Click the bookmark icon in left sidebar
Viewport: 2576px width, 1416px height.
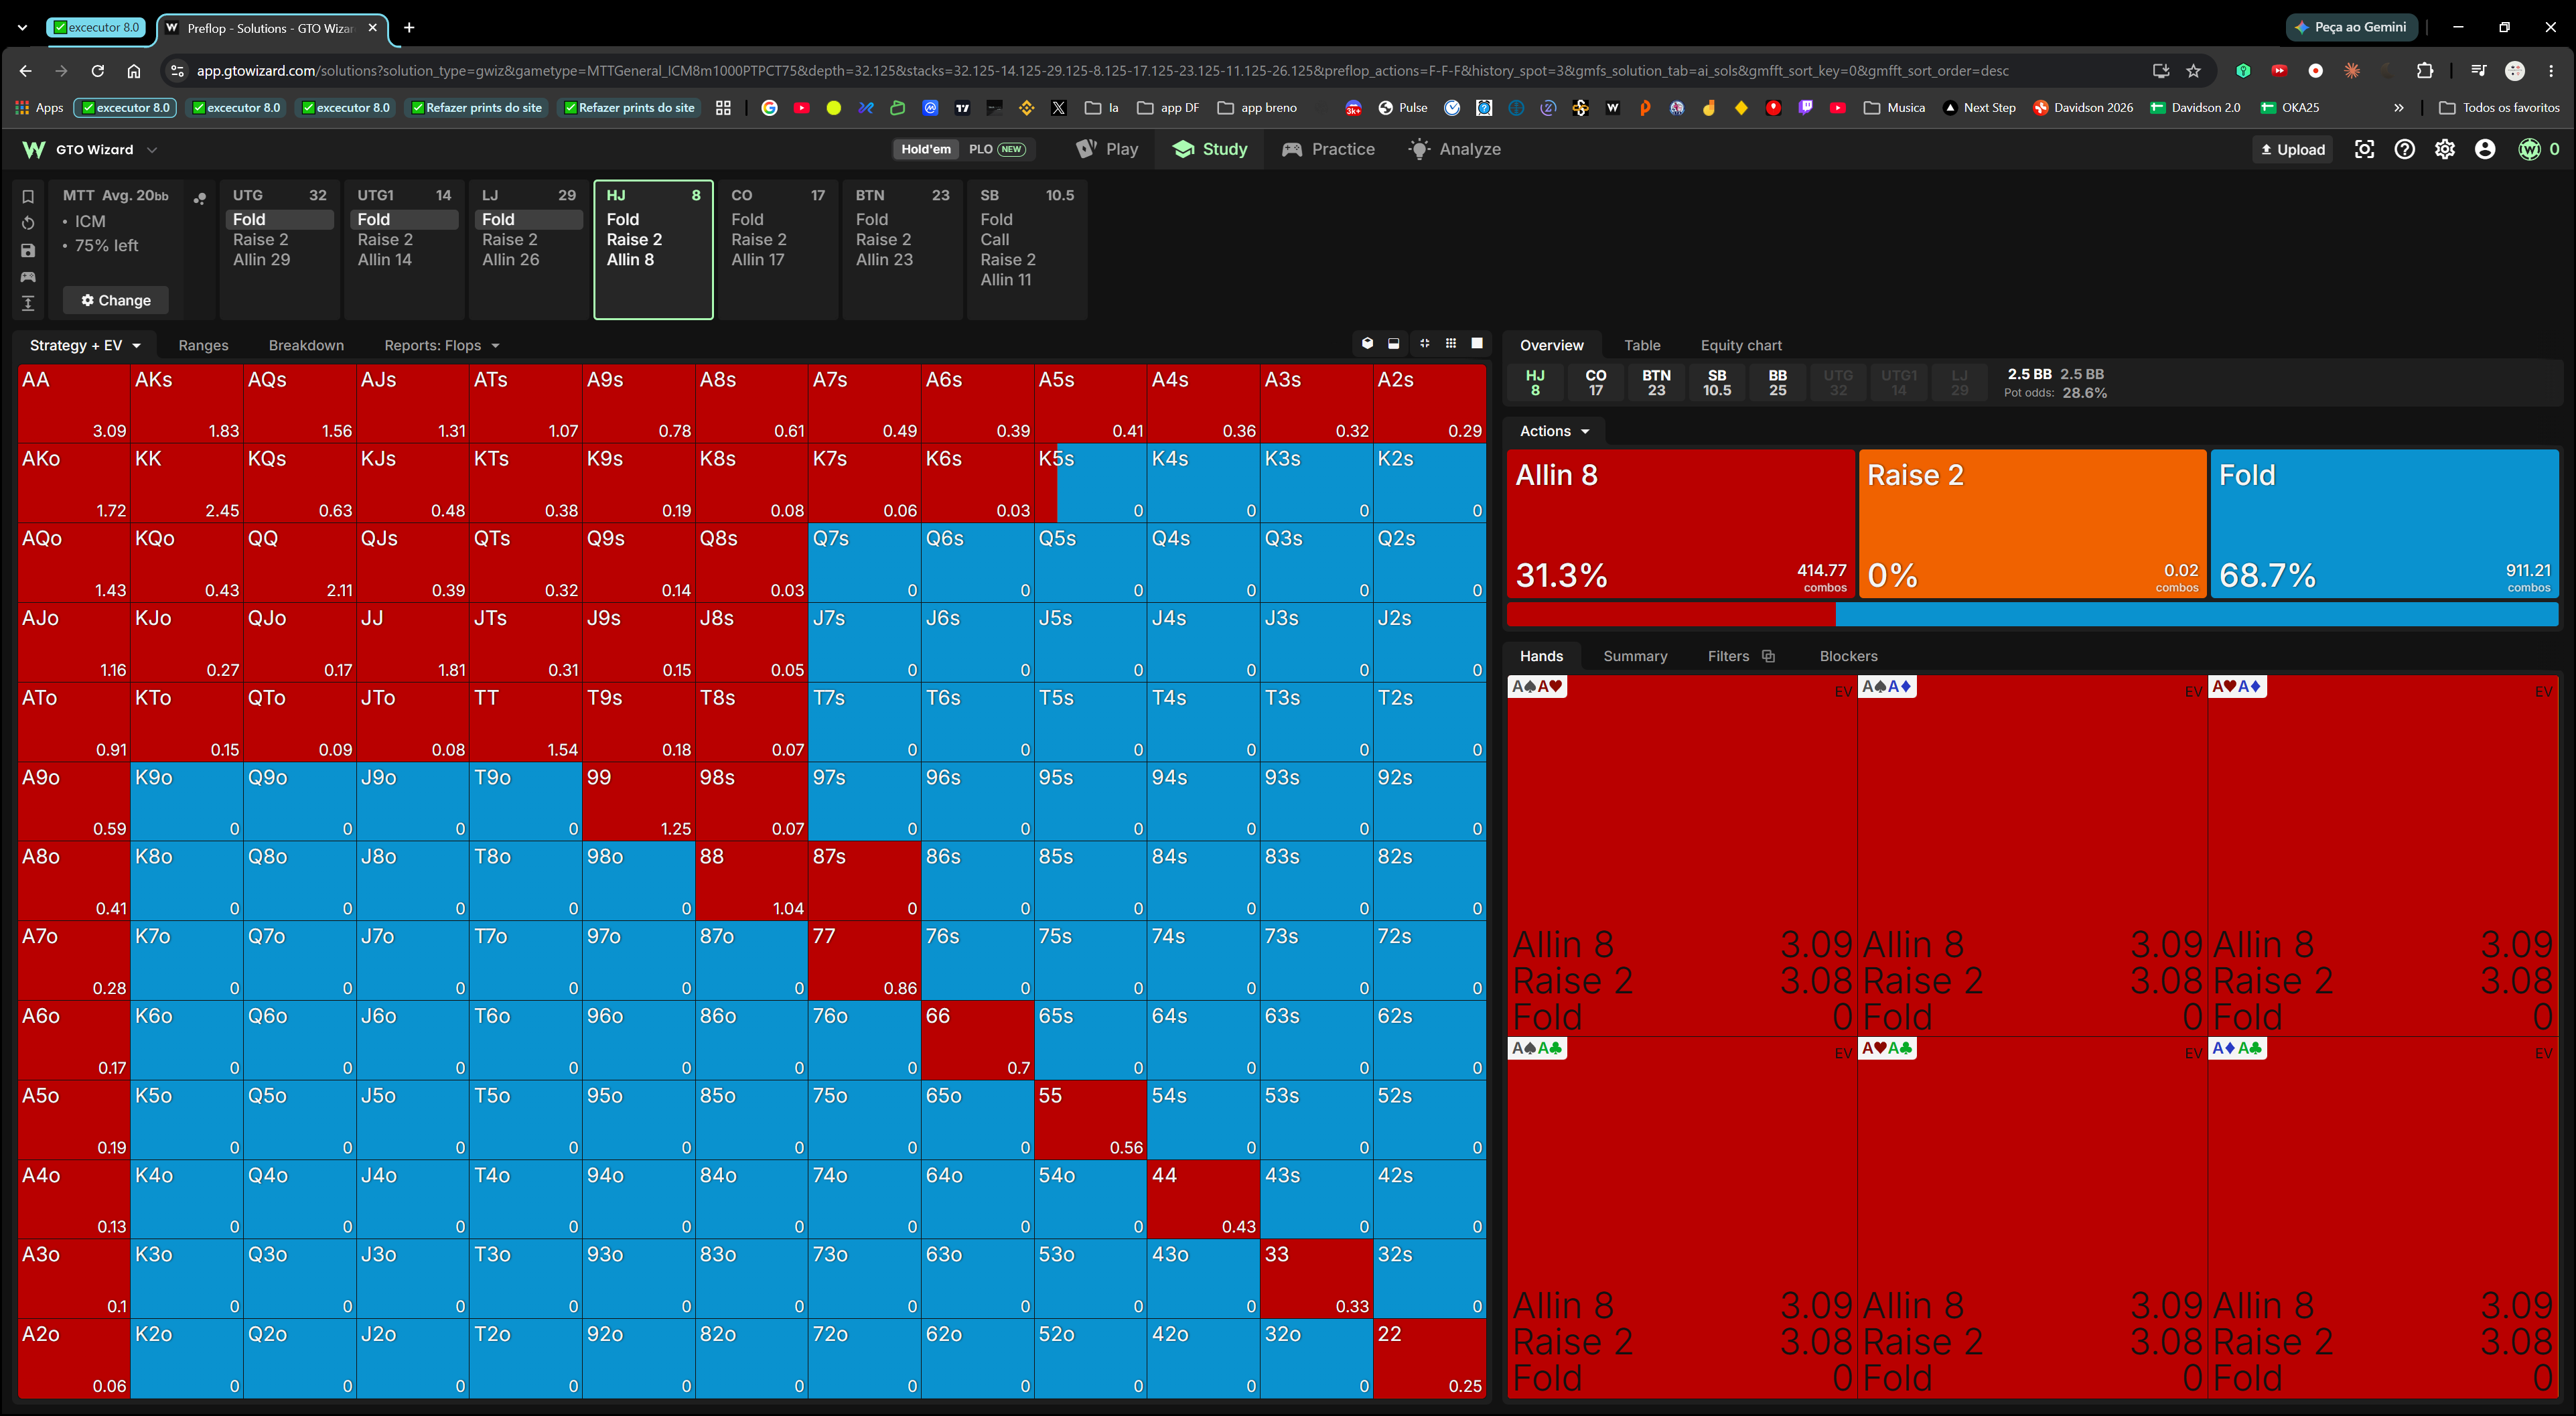(x=28, y=197)
